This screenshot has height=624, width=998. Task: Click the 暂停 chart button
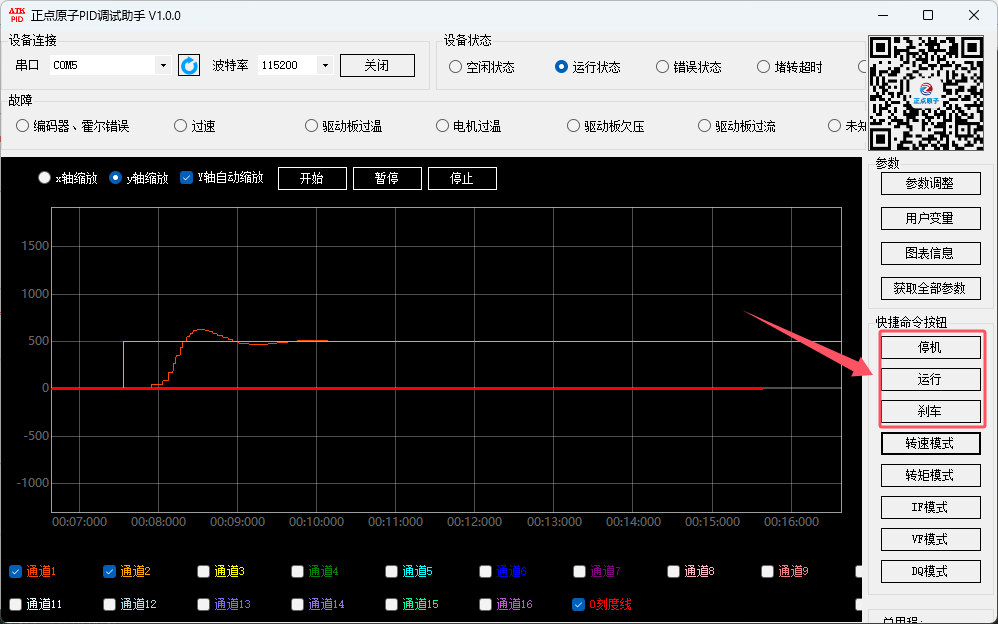(x=388, y=178)
